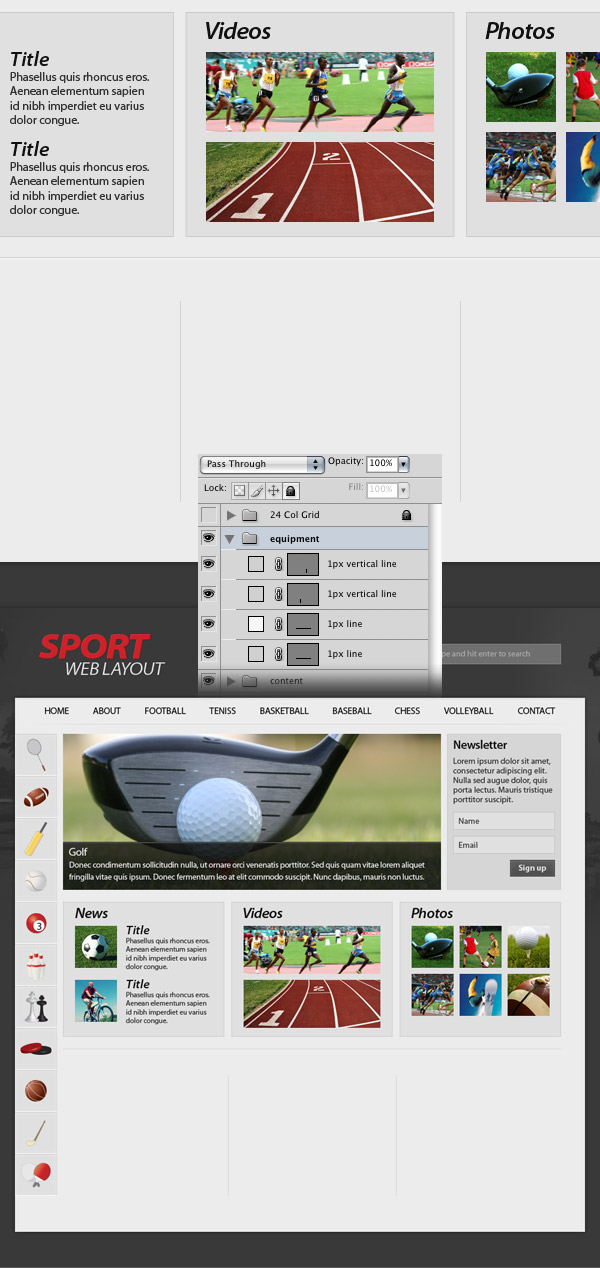Click the chess pieces sidebar icon
The image size is (600, 1268).
click(35, 1006)
